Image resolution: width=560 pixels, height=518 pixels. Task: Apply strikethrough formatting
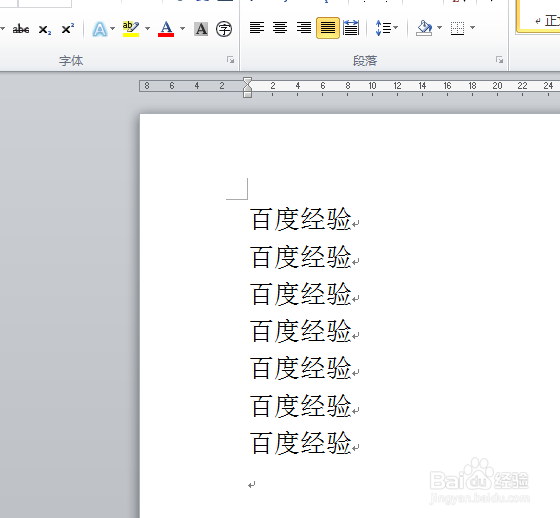(21, 29)
